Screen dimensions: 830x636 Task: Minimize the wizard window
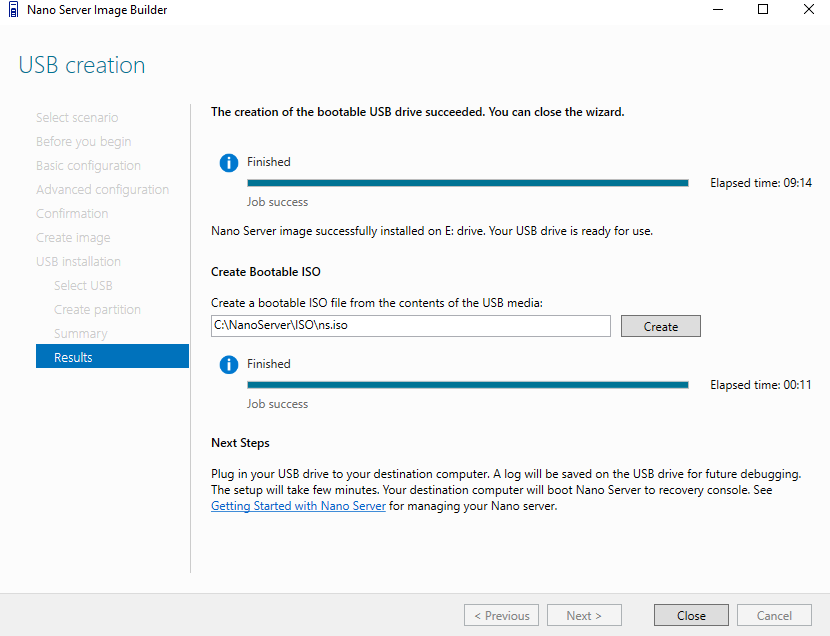point(718,10)
